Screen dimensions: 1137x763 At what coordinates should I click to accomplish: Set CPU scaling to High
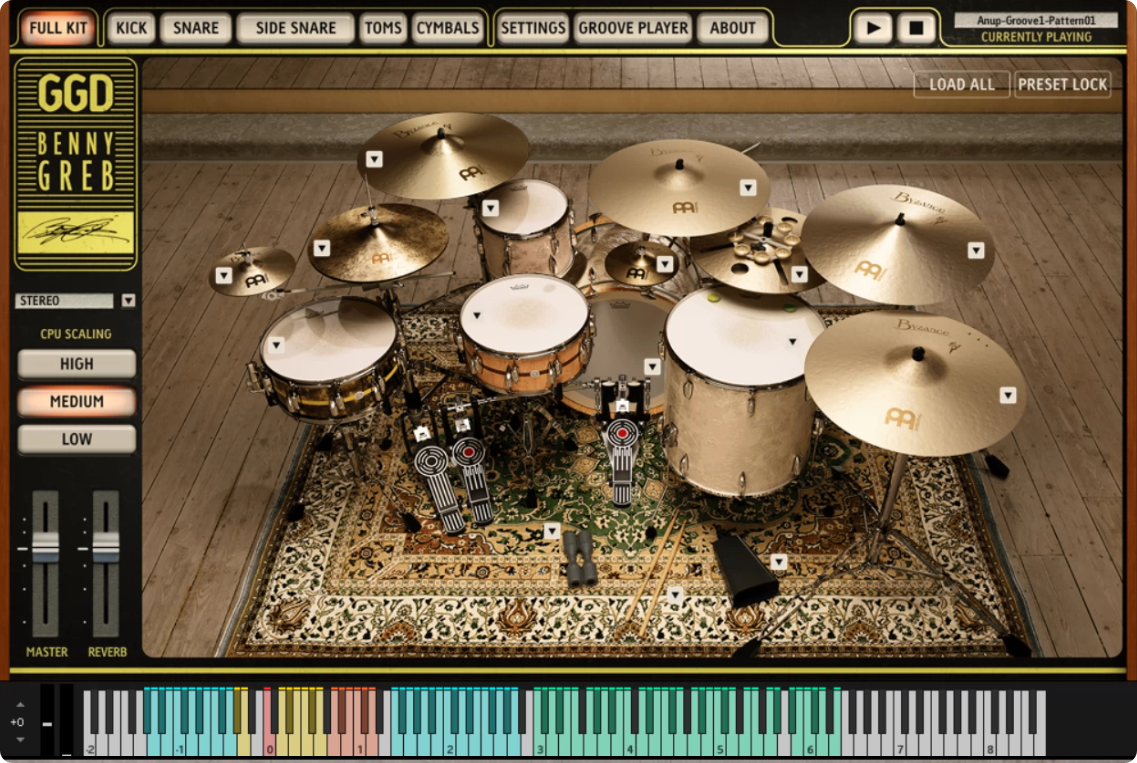(76, 363)
